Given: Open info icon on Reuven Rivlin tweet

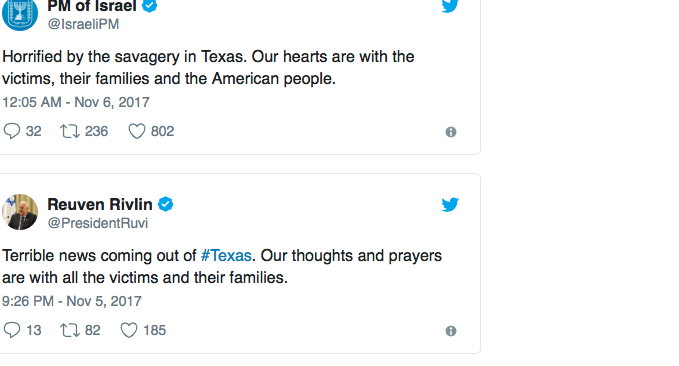Looking at the screenshot, I should coord(451,331).
